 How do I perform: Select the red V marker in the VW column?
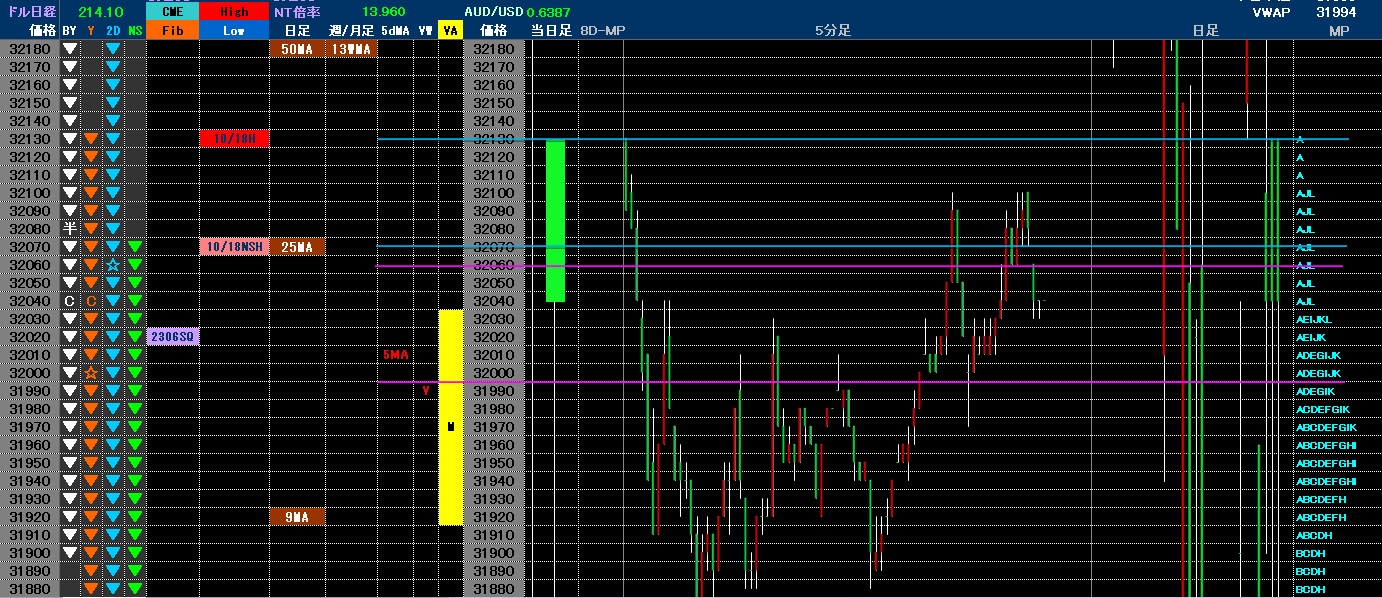[426, 391]
